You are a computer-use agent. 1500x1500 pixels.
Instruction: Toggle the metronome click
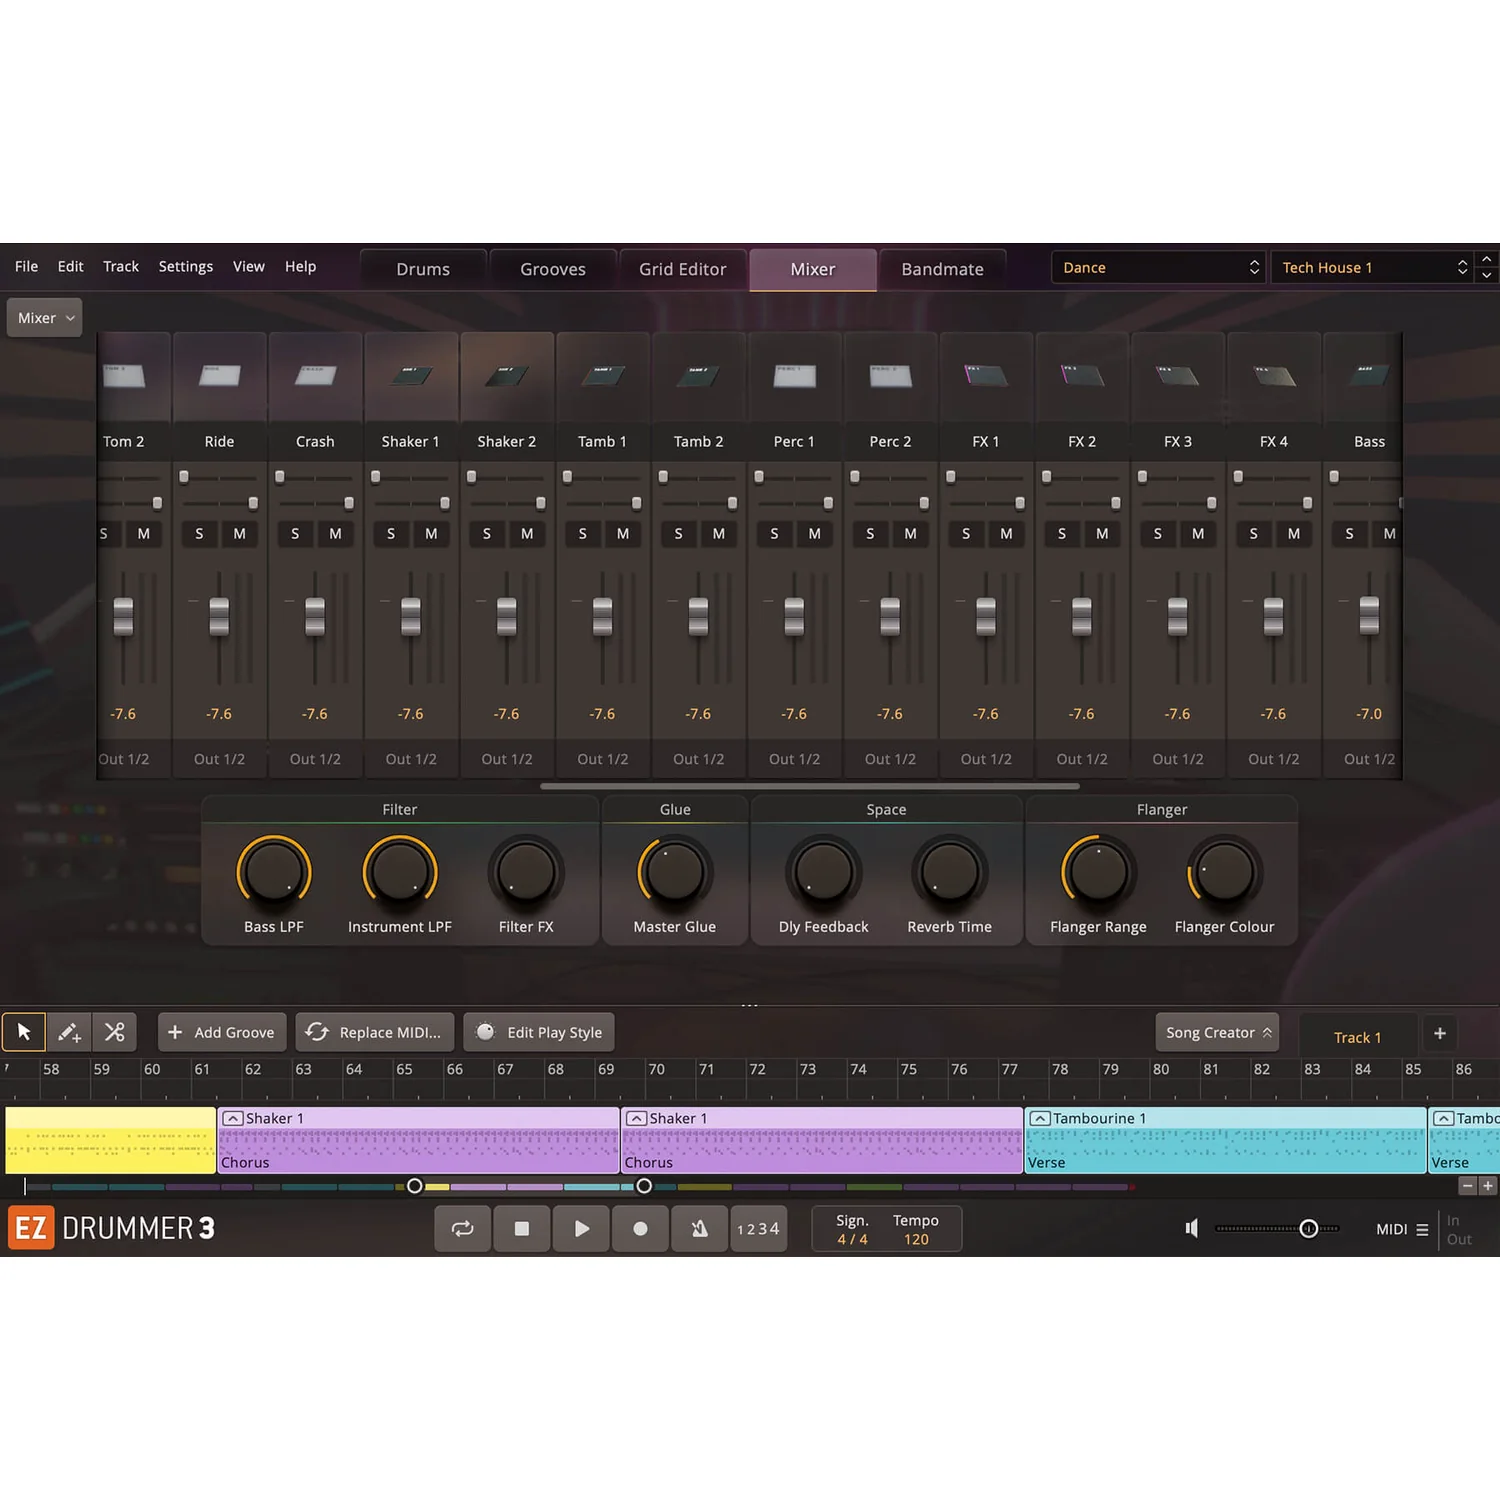tap(700, 1229)
